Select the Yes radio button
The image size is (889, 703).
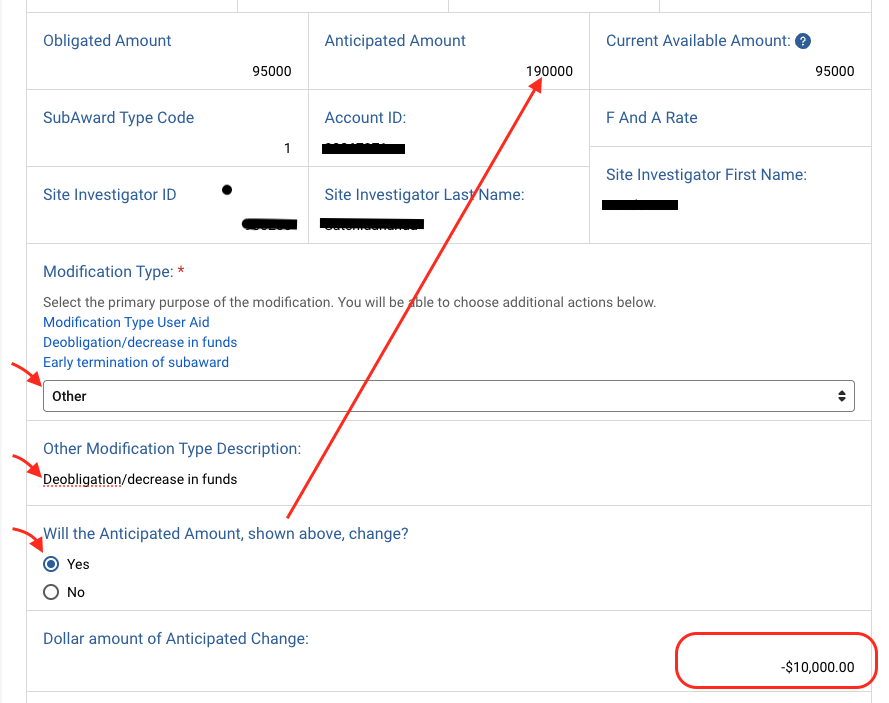pyautogui.click(x=51, y=564)
